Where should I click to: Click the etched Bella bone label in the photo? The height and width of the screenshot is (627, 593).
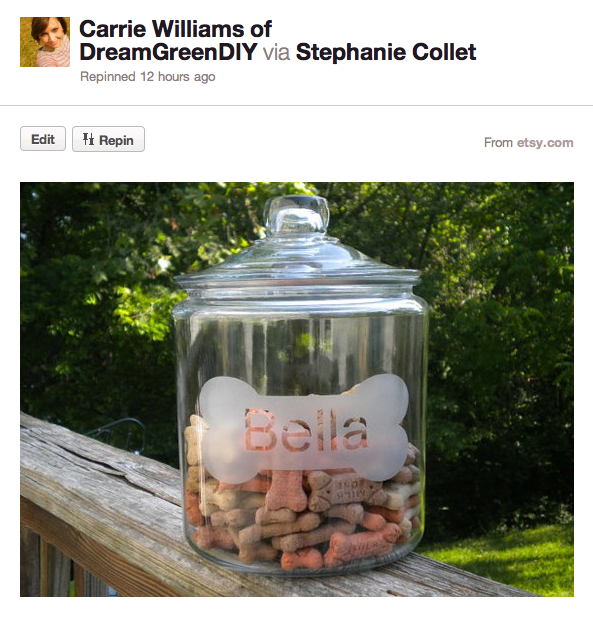[304, 428]
